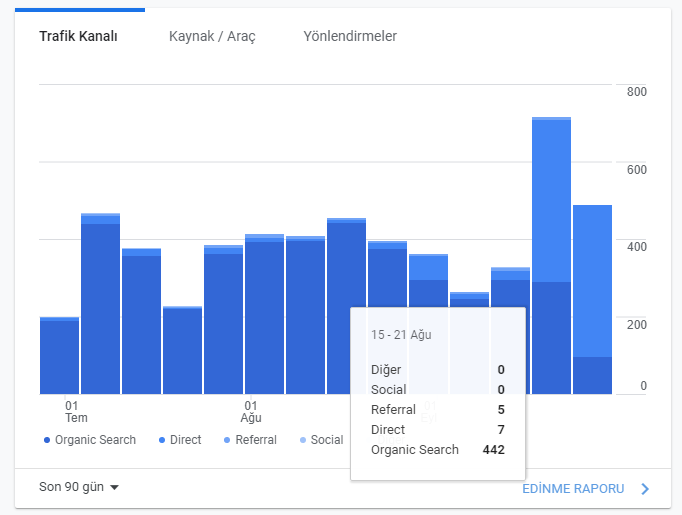Click the Direct legend label

[x=186, y=440]
